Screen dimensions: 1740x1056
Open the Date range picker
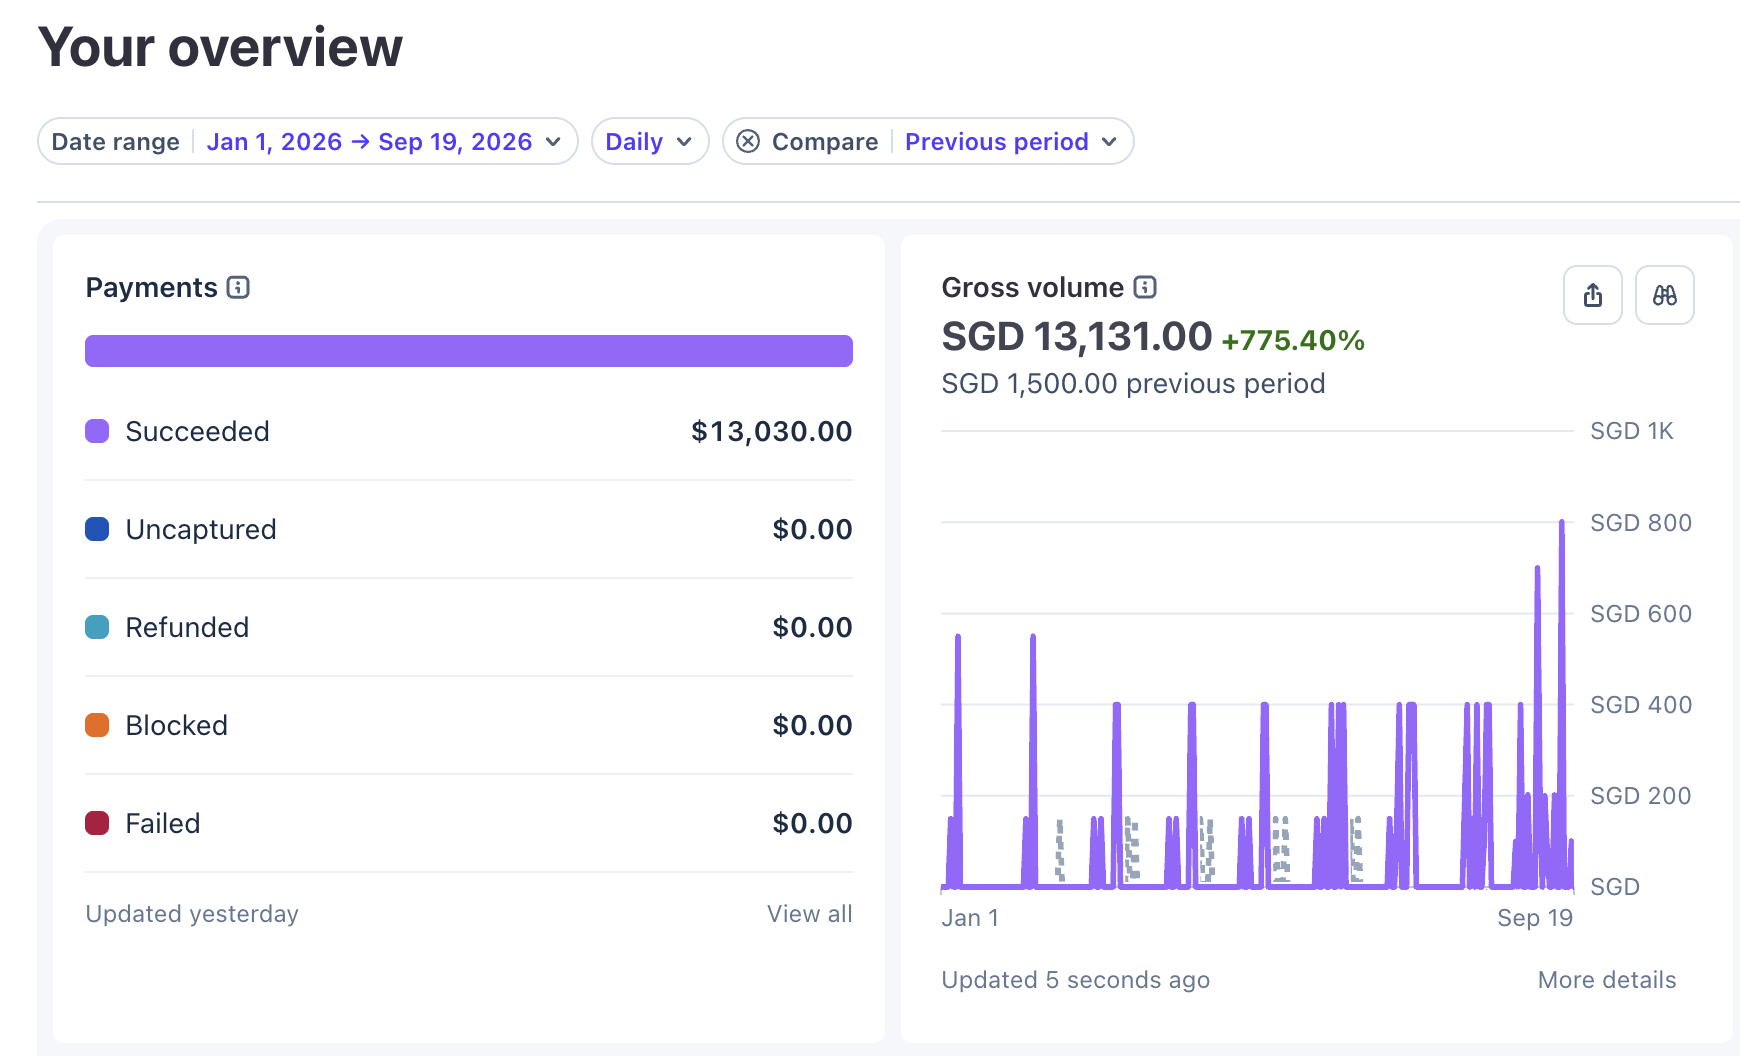308,141
